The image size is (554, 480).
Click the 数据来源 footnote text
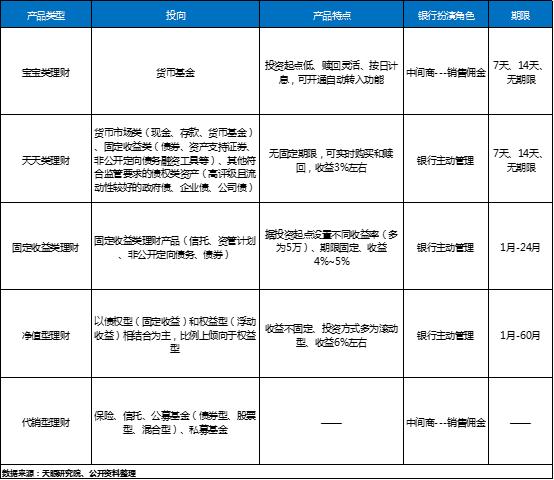[69, 473]
